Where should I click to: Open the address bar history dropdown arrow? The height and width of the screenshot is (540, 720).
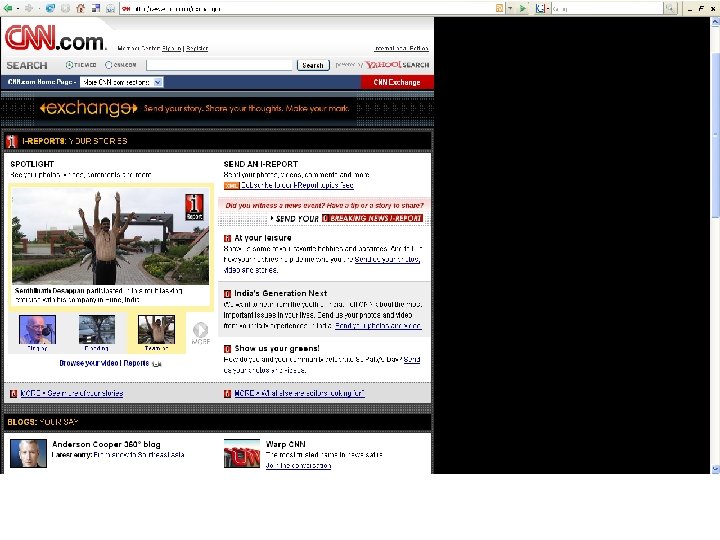pos(510,8)
